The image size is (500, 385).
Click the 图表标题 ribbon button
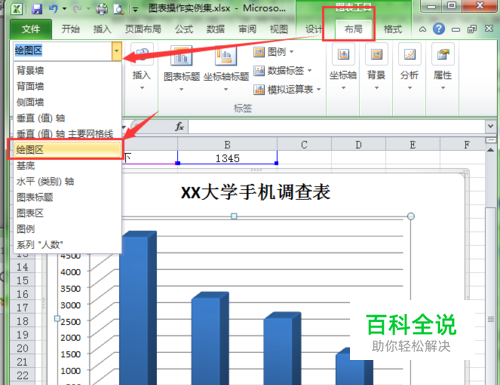pyautogui.click(x=181, y=68)
